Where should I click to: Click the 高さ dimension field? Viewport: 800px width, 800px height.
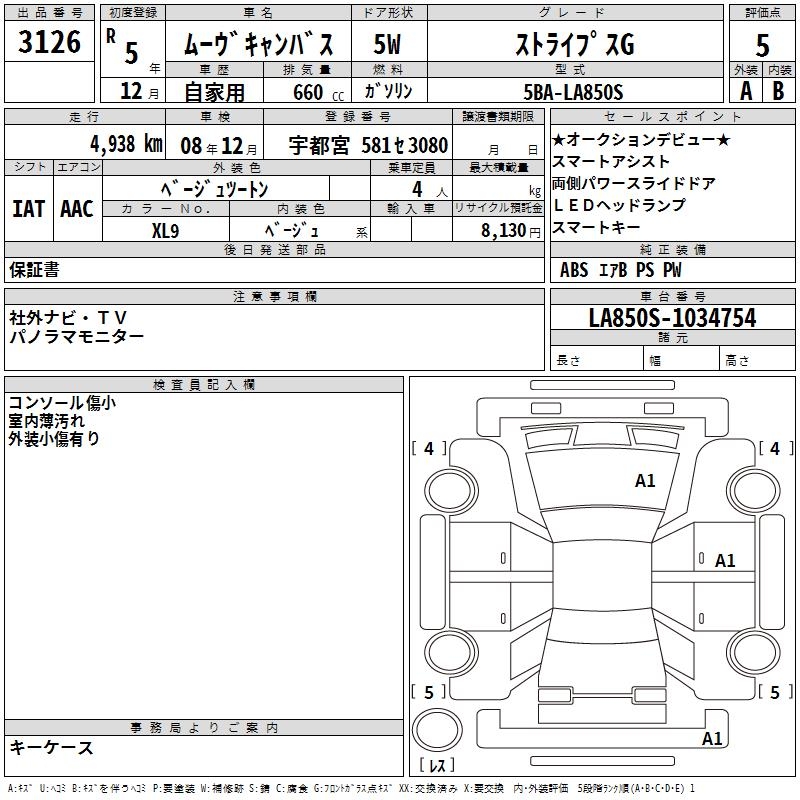pyautogui.click(x=757, y=360)
